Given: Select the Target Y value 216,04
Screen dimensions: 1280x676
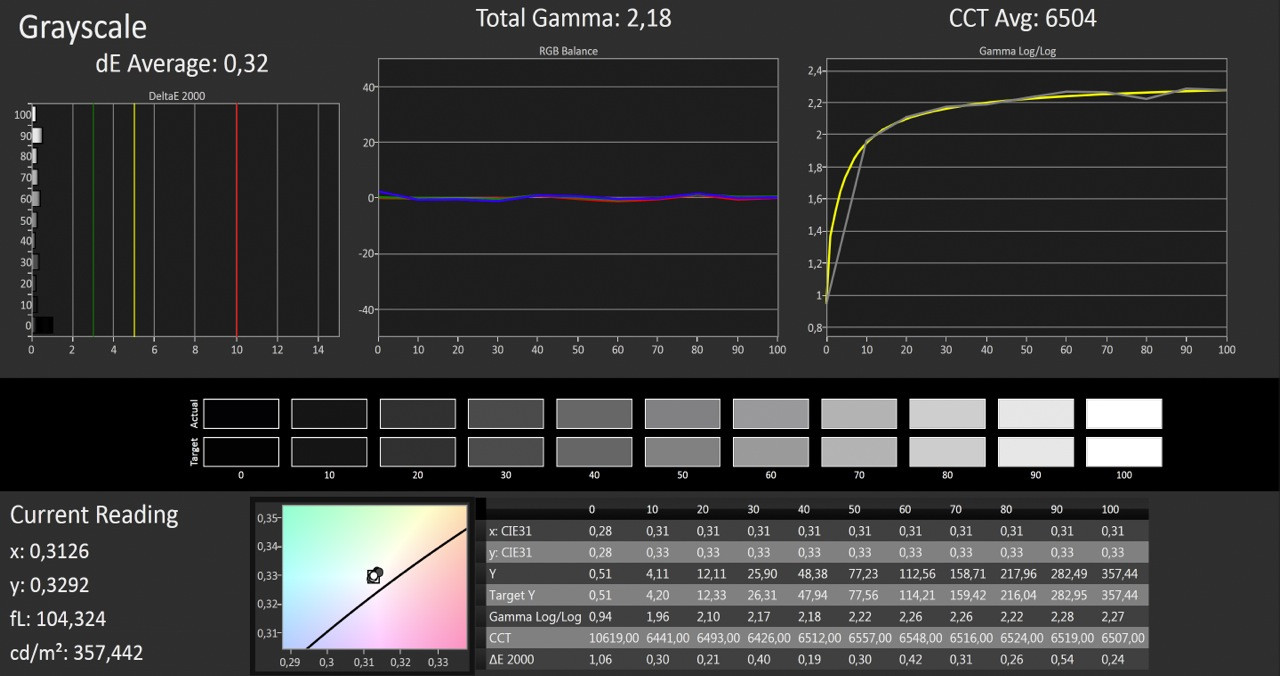Looking at the screenshot, I should (x=1016, y=595).
